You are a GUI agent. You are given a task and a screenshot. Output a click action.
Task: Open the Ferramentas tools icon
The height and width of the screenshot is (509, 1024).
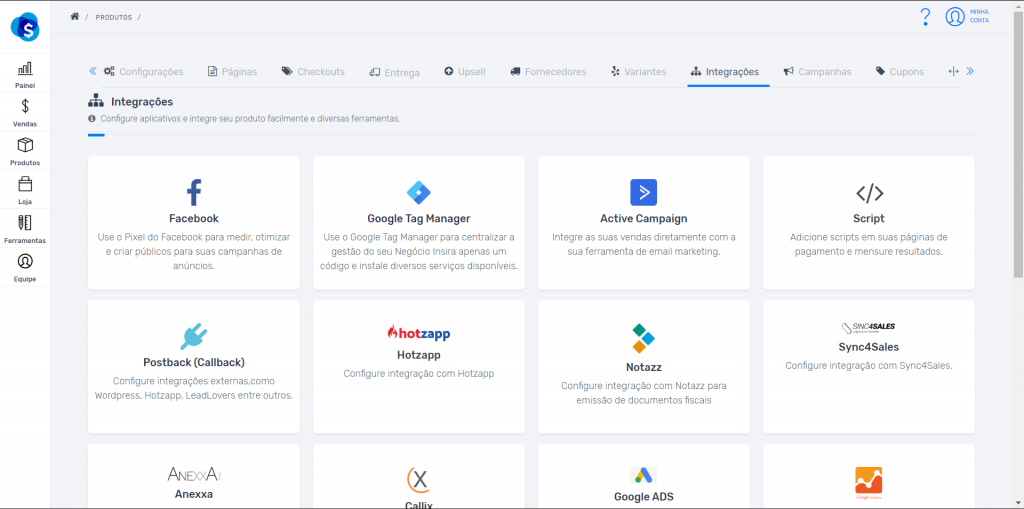coord(25,222)
